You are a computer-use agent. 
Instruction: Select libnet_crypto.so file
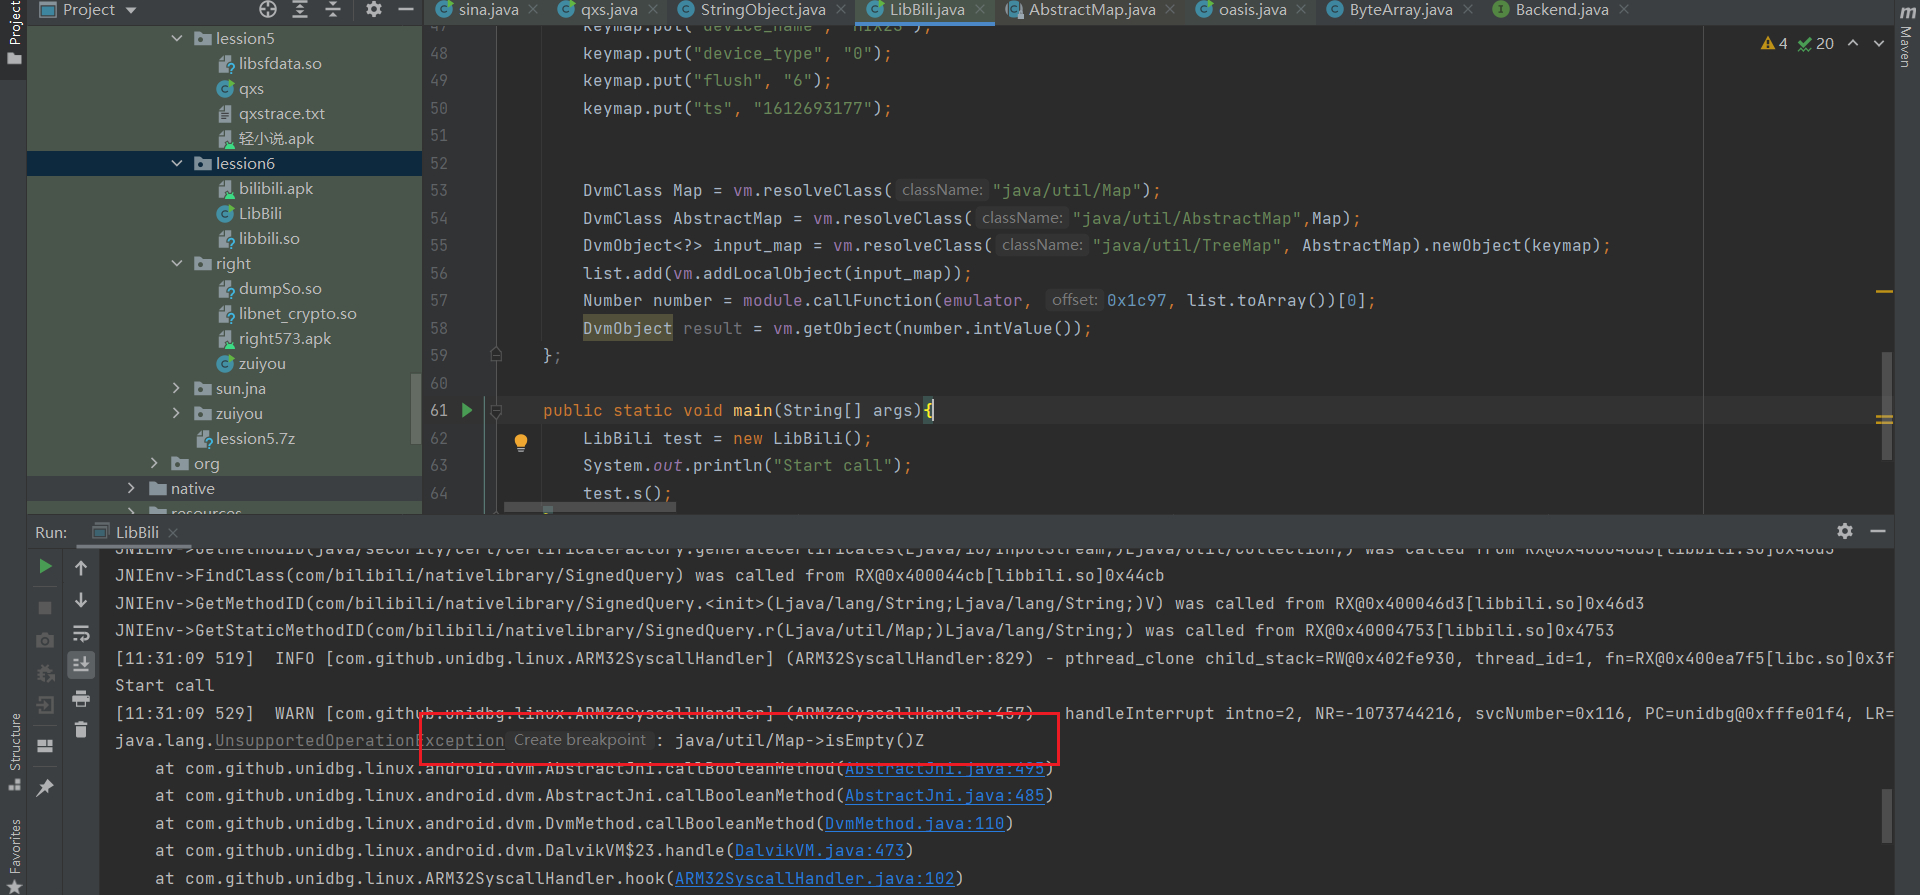pos(297,313)
